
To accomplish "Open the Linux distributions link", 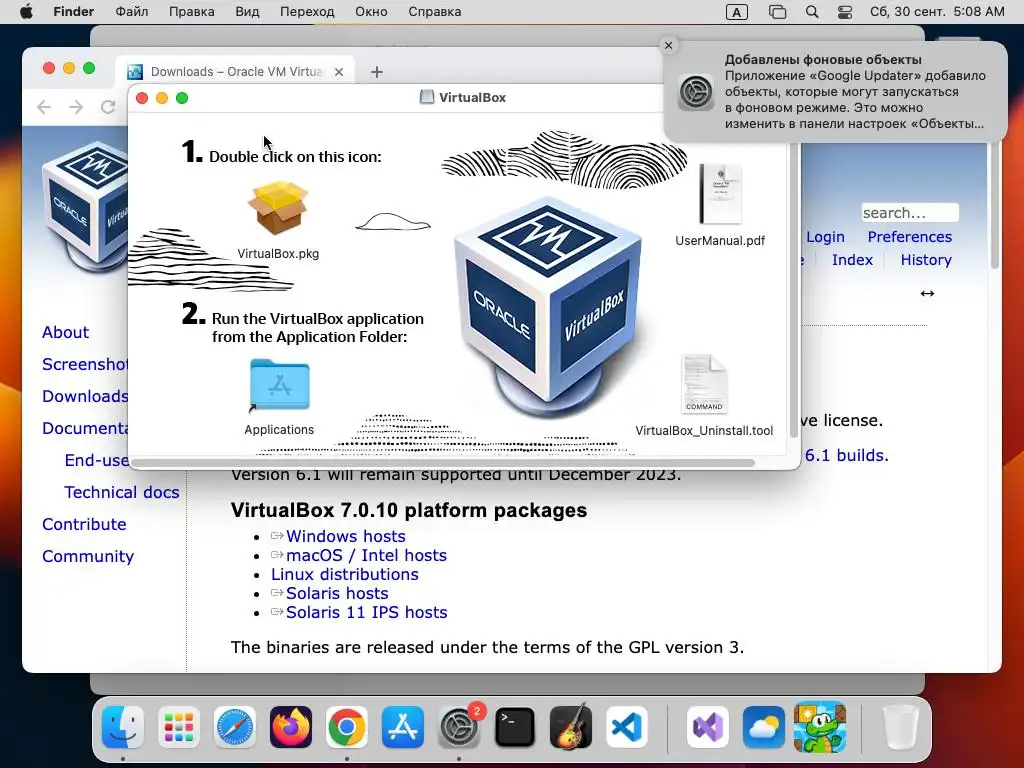I will point(345,574).
